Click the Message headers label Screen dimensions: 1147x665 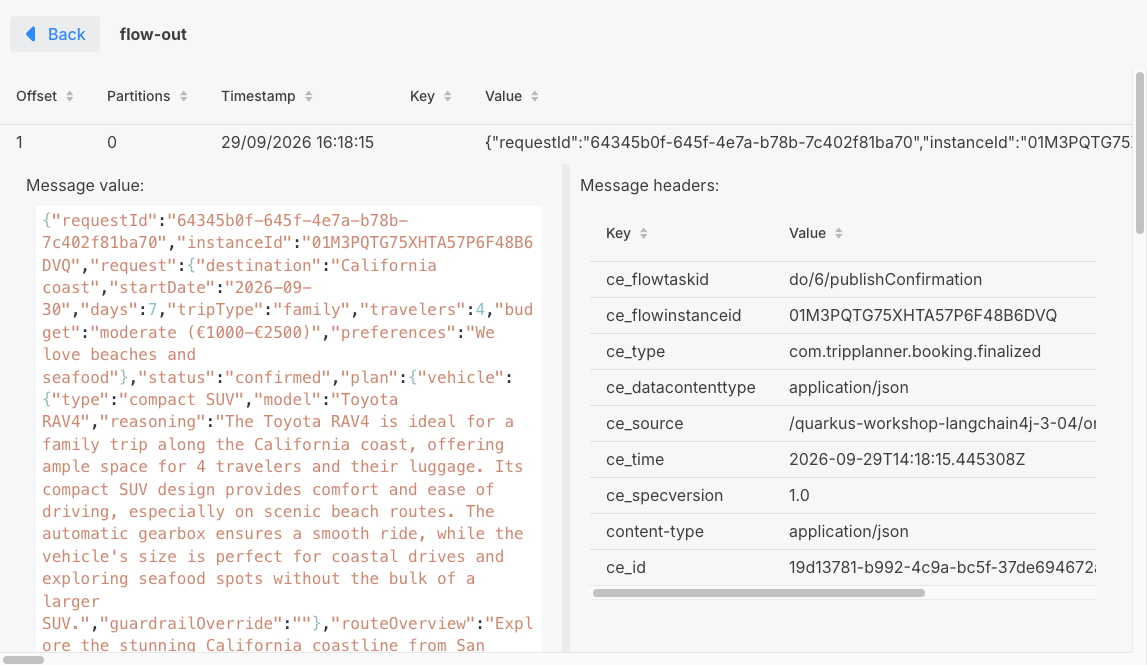[650, 186]
